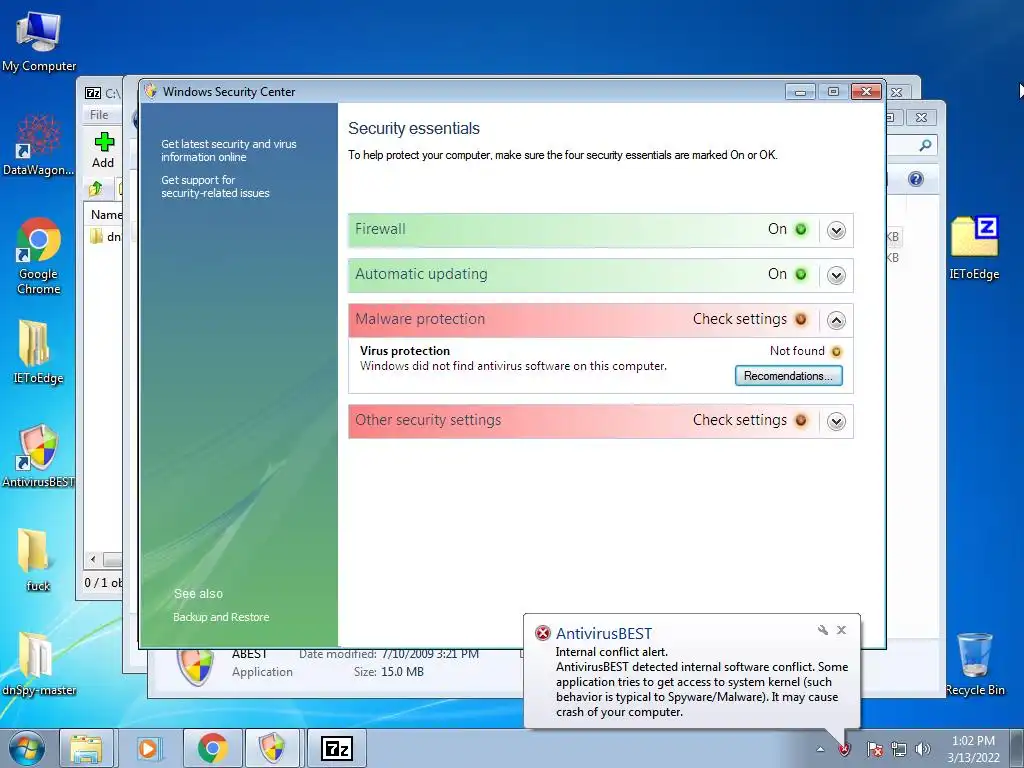Click wrench options icon in AntivirusBEST balloon
Viewport: 1024px width, 768px height.
[x=823, y=630]
